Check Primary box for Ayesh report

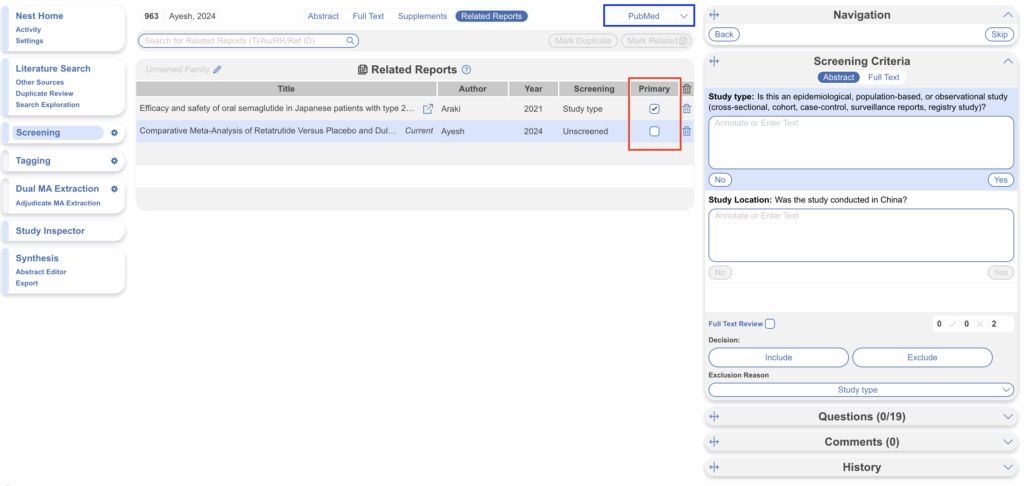[x=654, y=131]
